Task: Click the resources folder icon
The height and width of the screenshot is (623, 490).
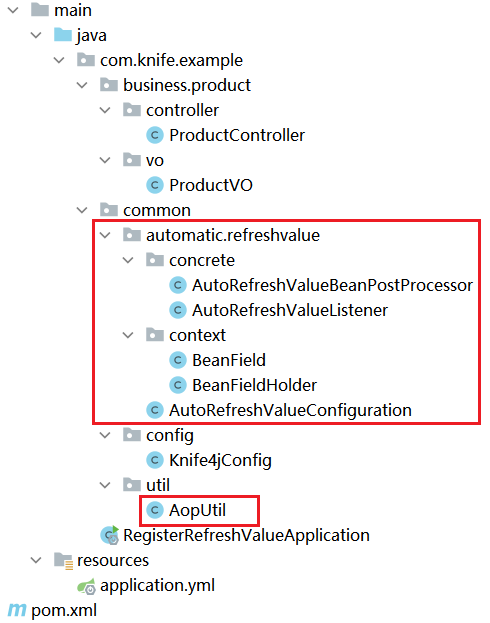Action: (x=63, y=561)
